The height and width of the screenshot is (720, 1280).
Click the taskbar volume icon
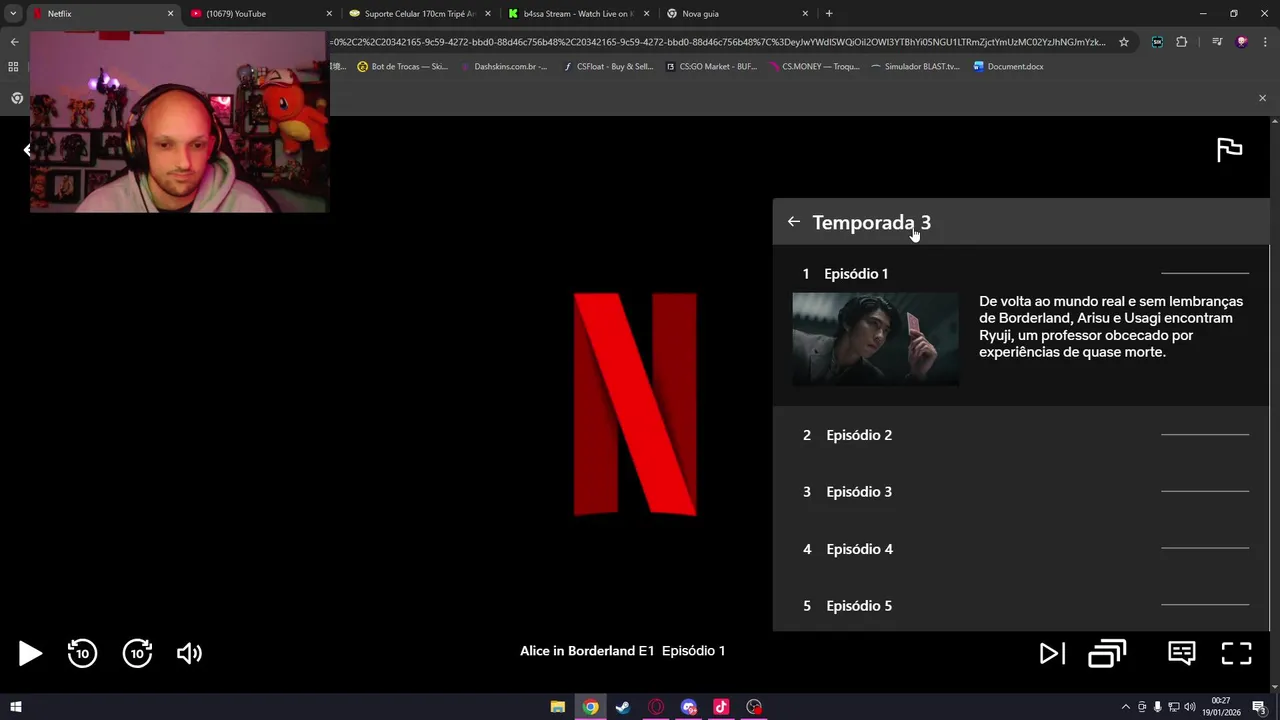(1189, 707)
